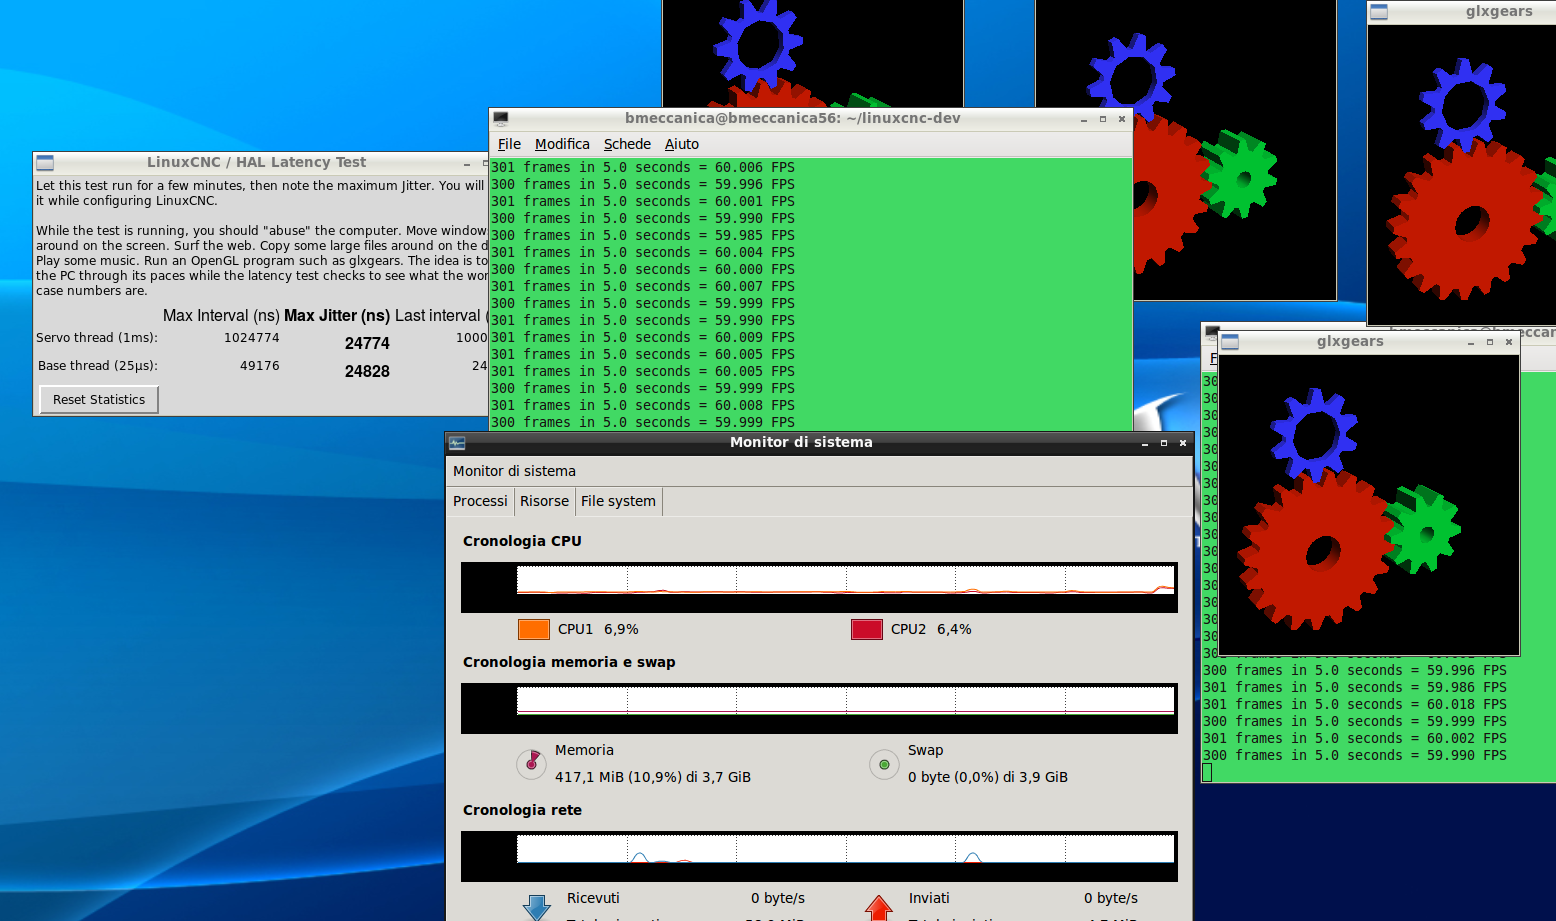Maximize the Monitor di sistema window
The width and height of the screenshot is (1556, 921).
tap(1164, 443)
